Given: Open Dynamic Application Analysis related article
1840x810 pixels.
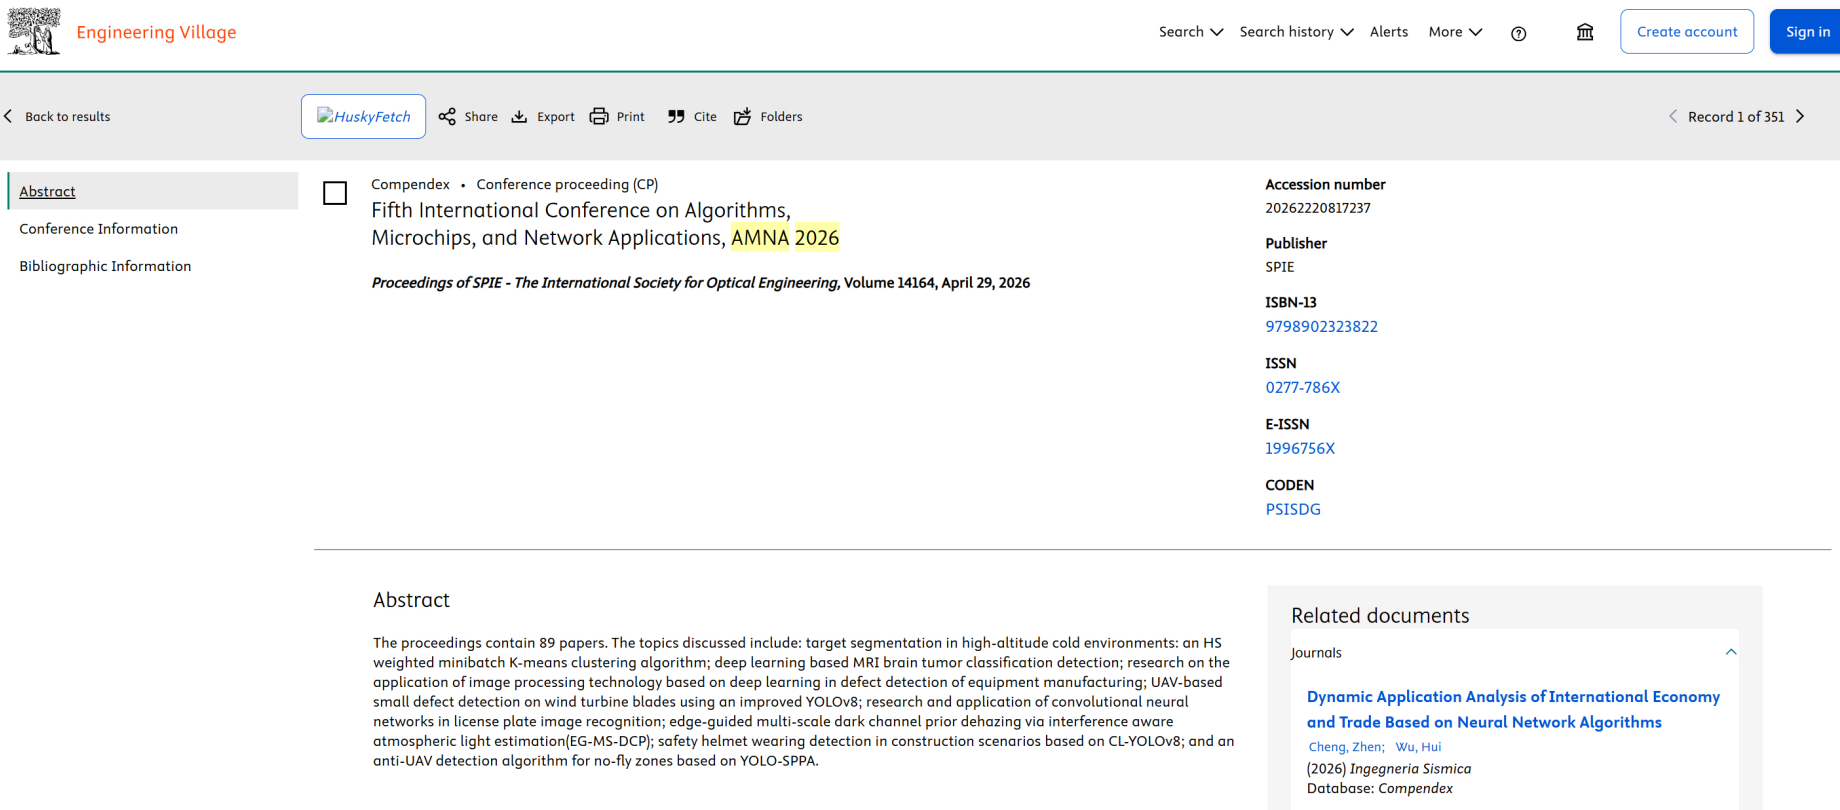Looking at the screenshot, I should pos(1513,709).
